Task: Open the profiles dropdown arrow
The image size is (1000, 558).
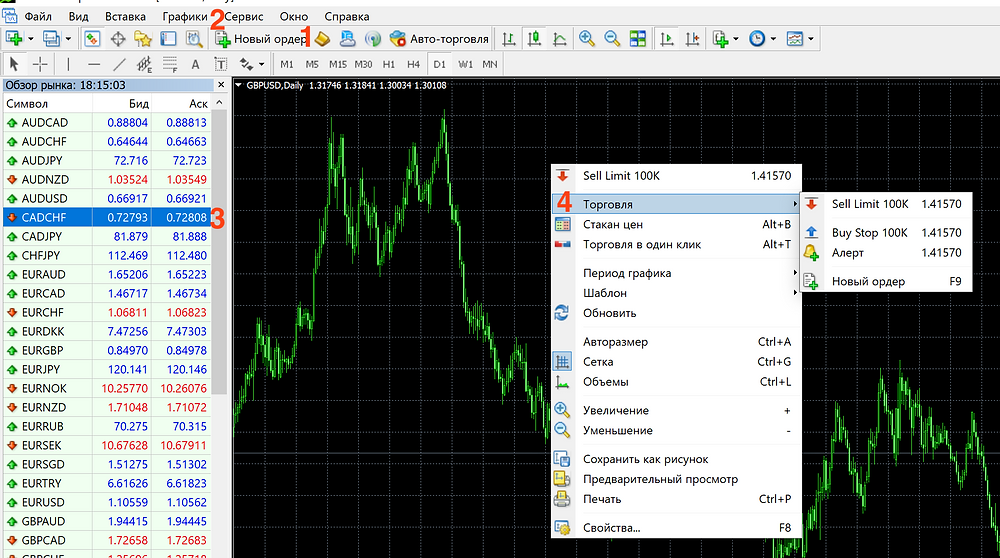Action: point(68,39)
